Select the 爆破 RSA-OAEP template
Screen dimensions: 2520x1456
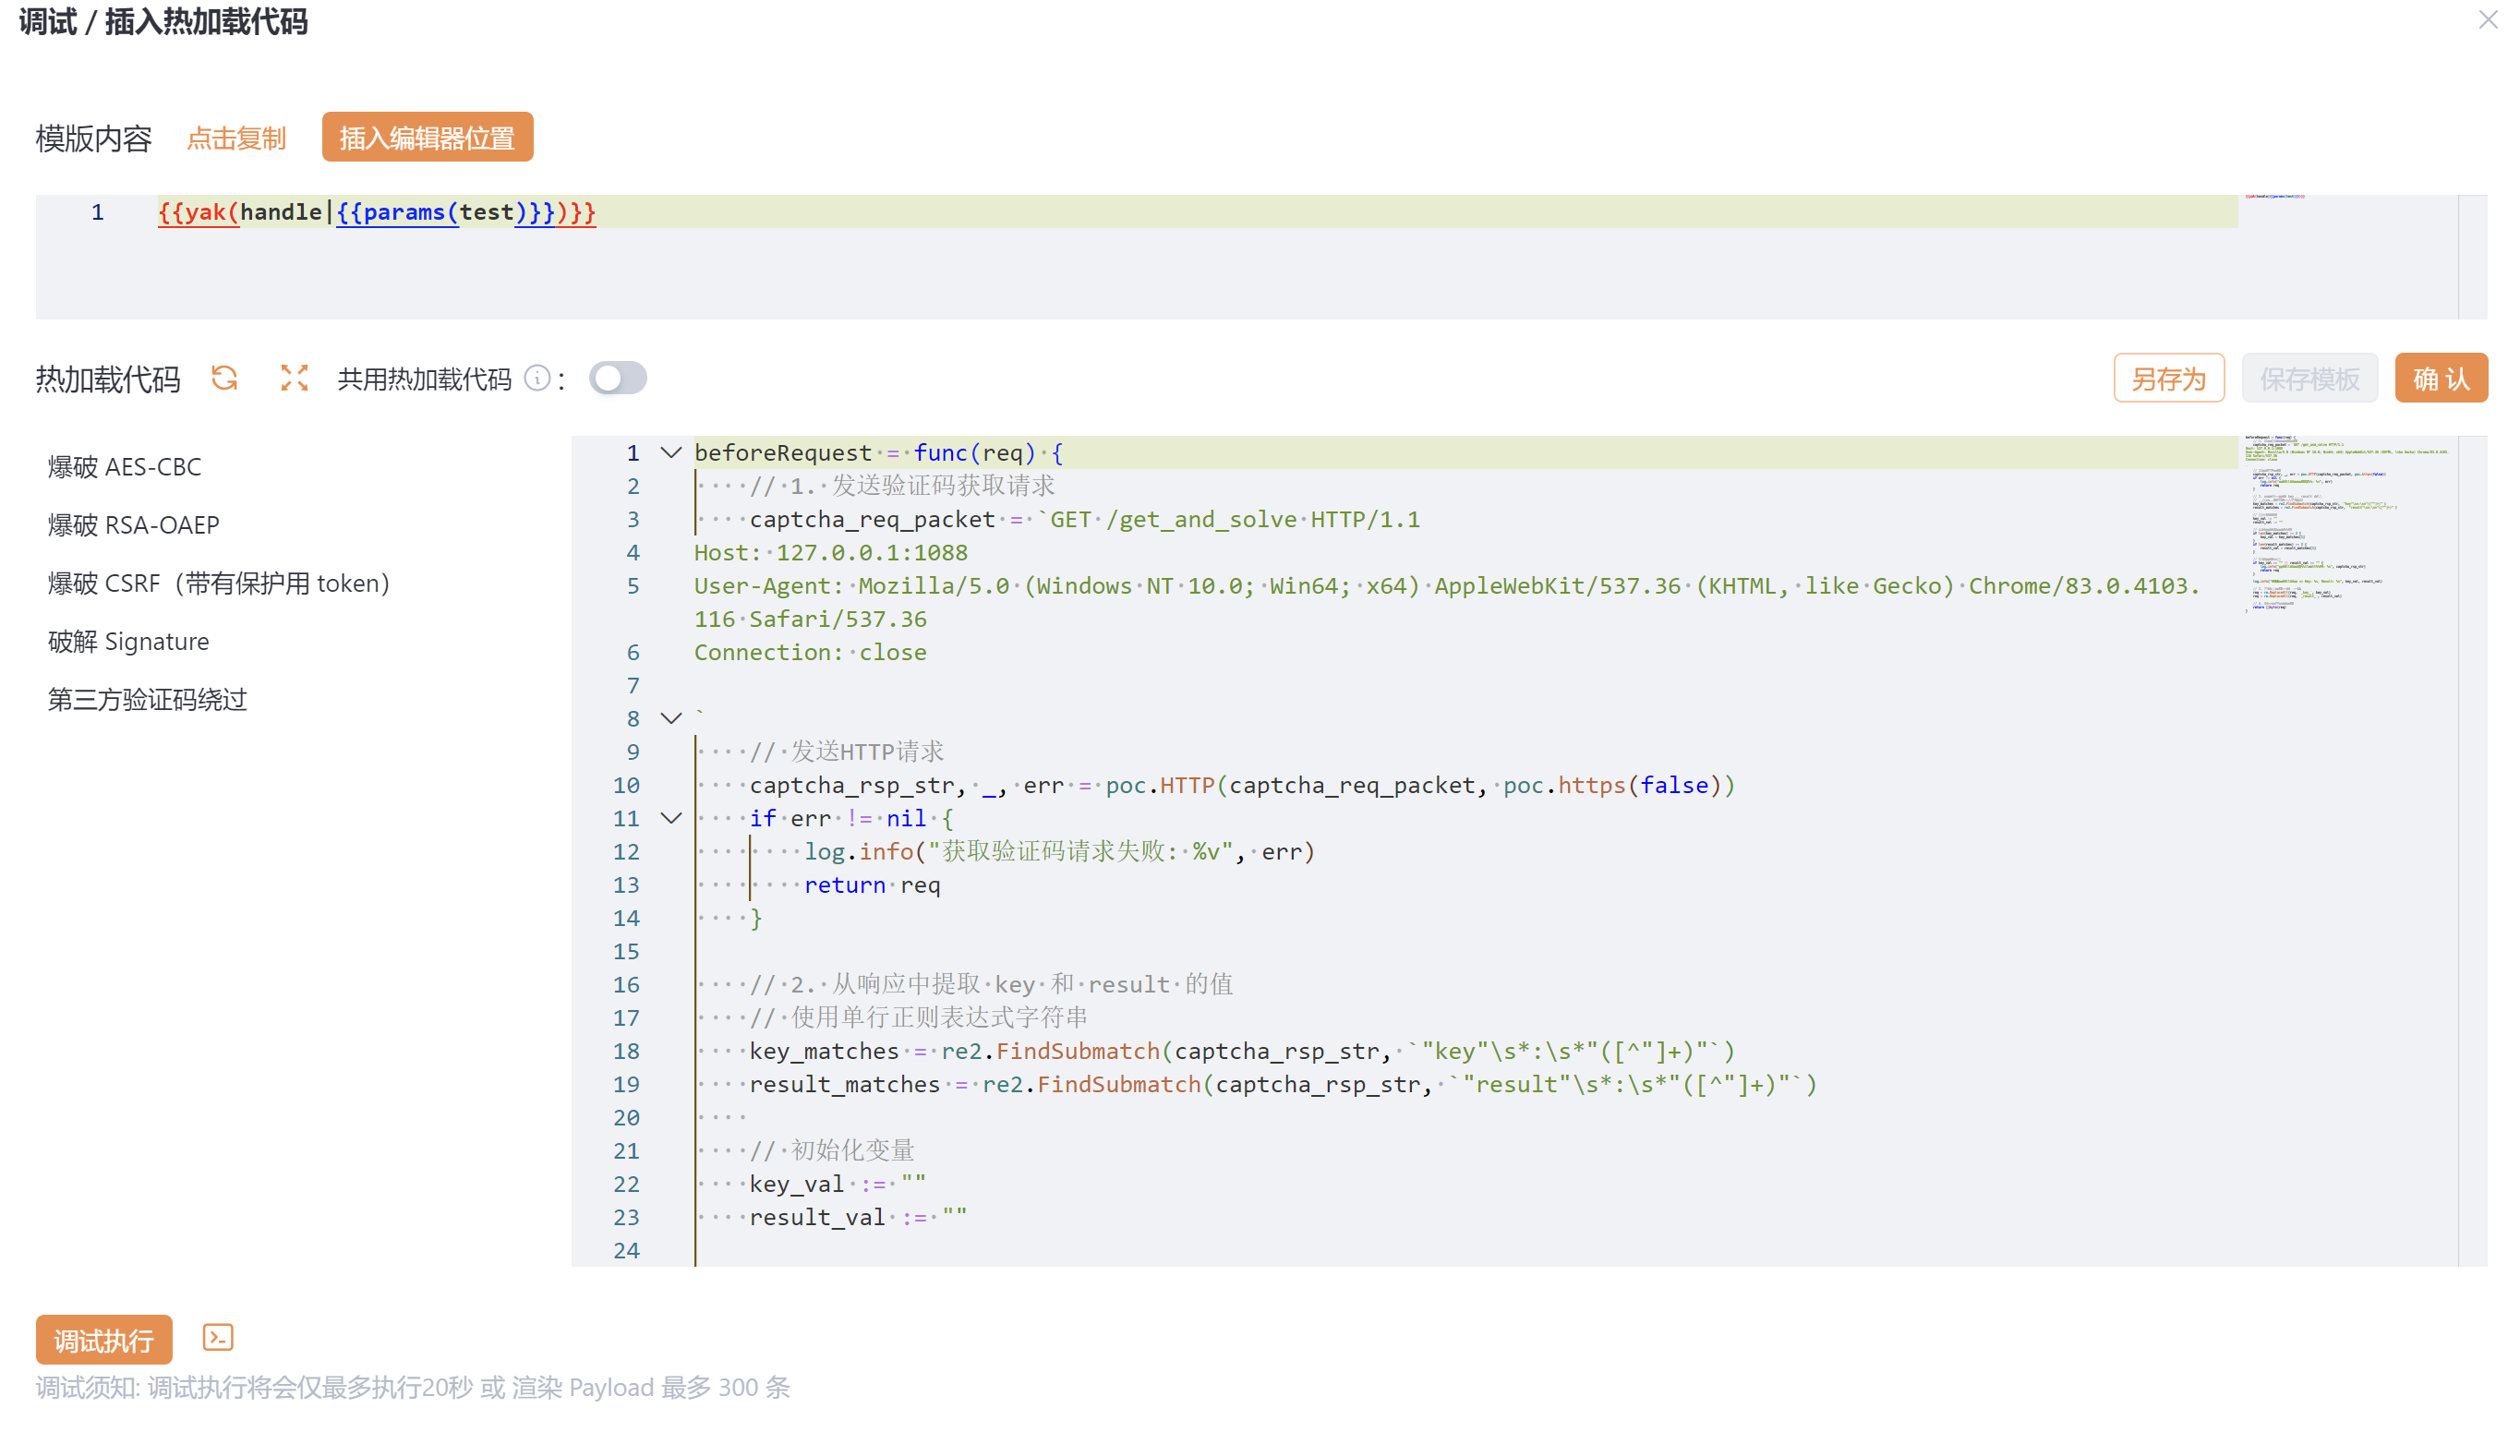[134, 525]
